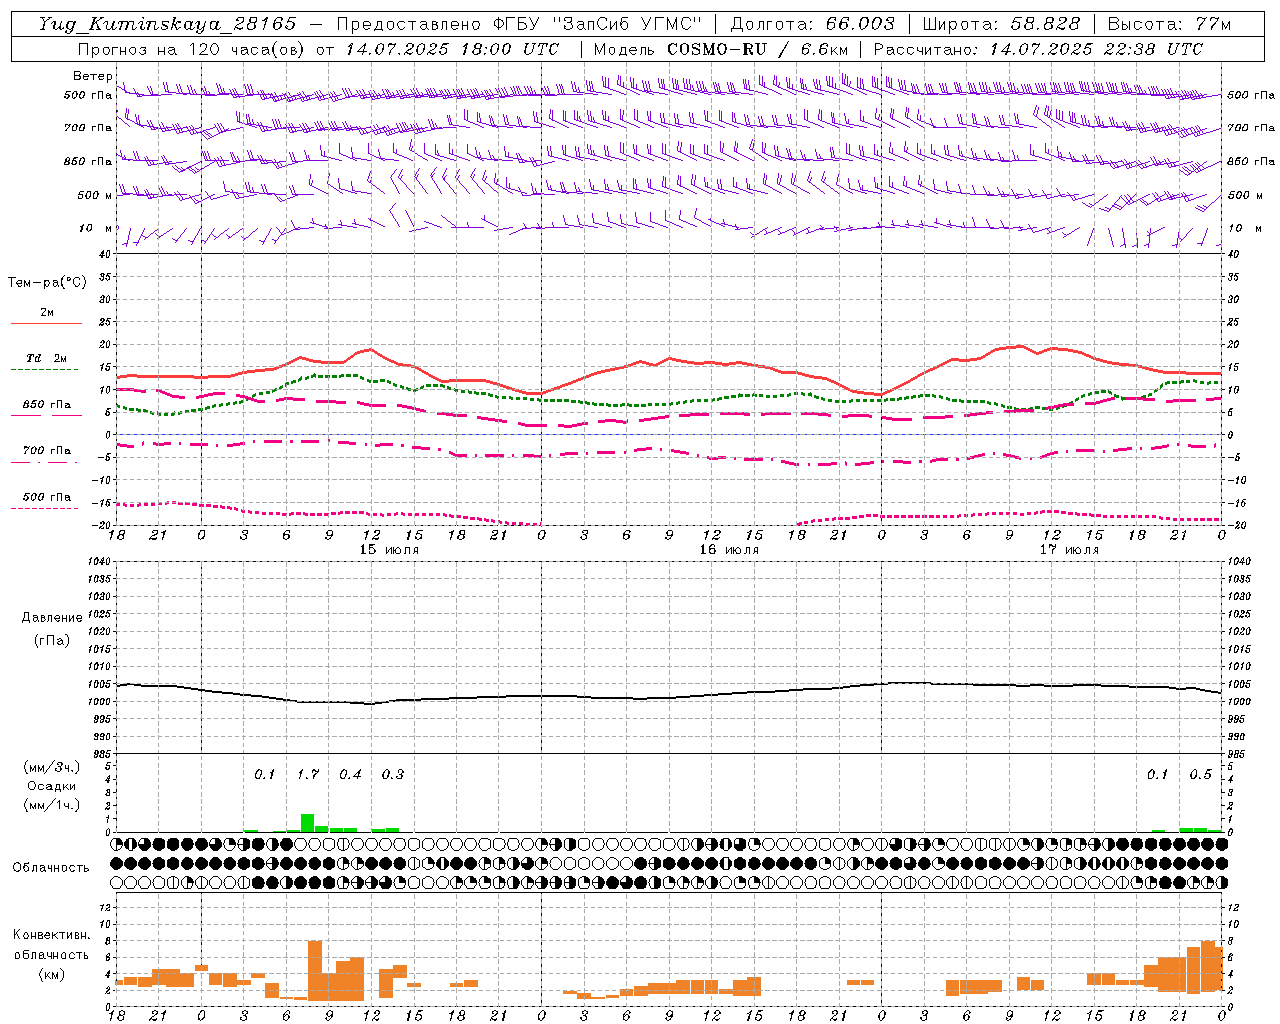The height and width of the screenshot is (1024, 1280).
Task: Click the 500 м wind level label on left
Action: click(94, 195)
